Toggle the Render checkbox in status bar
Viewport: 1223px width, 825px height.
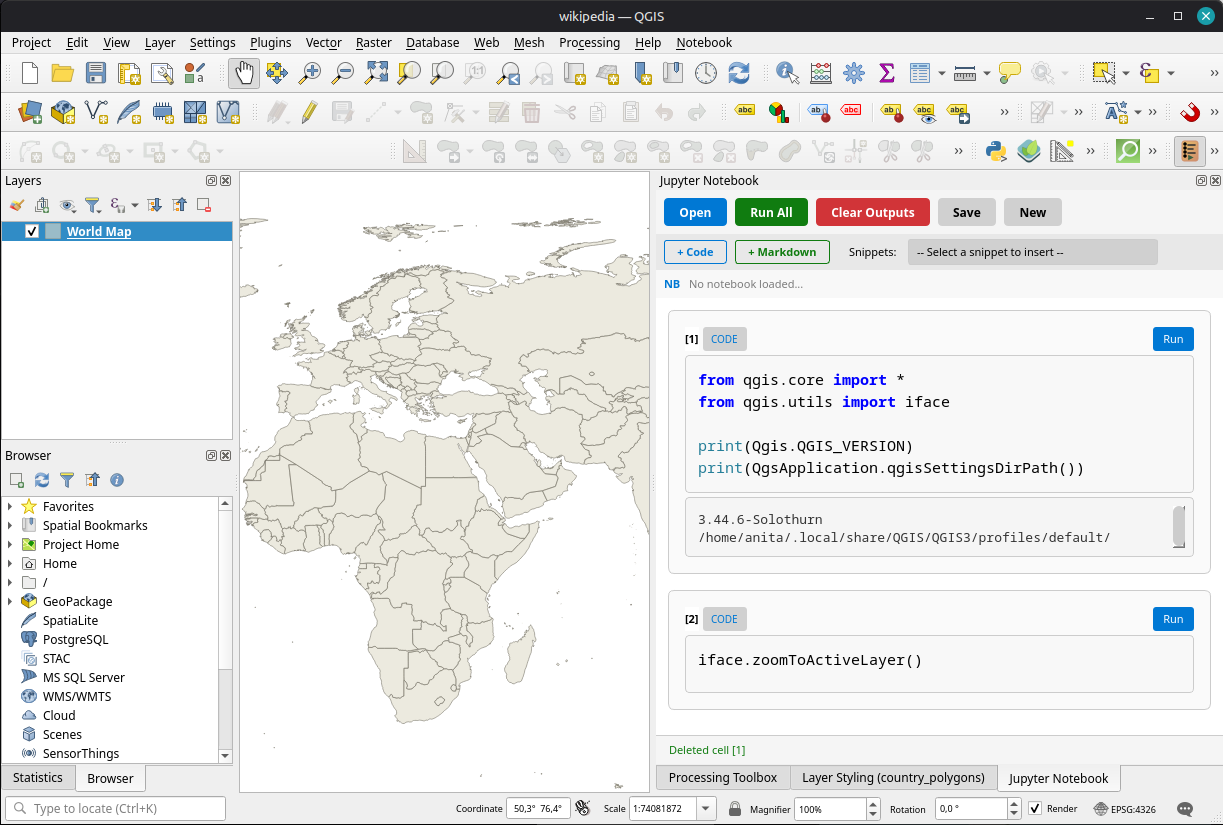[1035, 808]
